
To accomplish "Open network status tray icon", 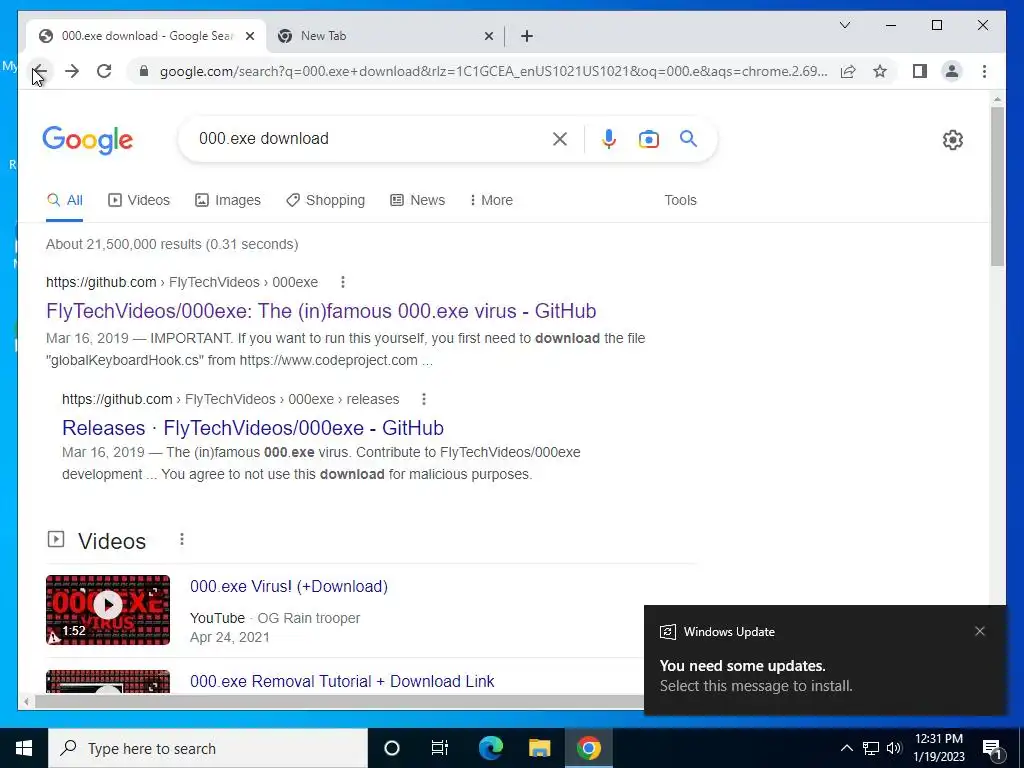I will pos(871,748).
